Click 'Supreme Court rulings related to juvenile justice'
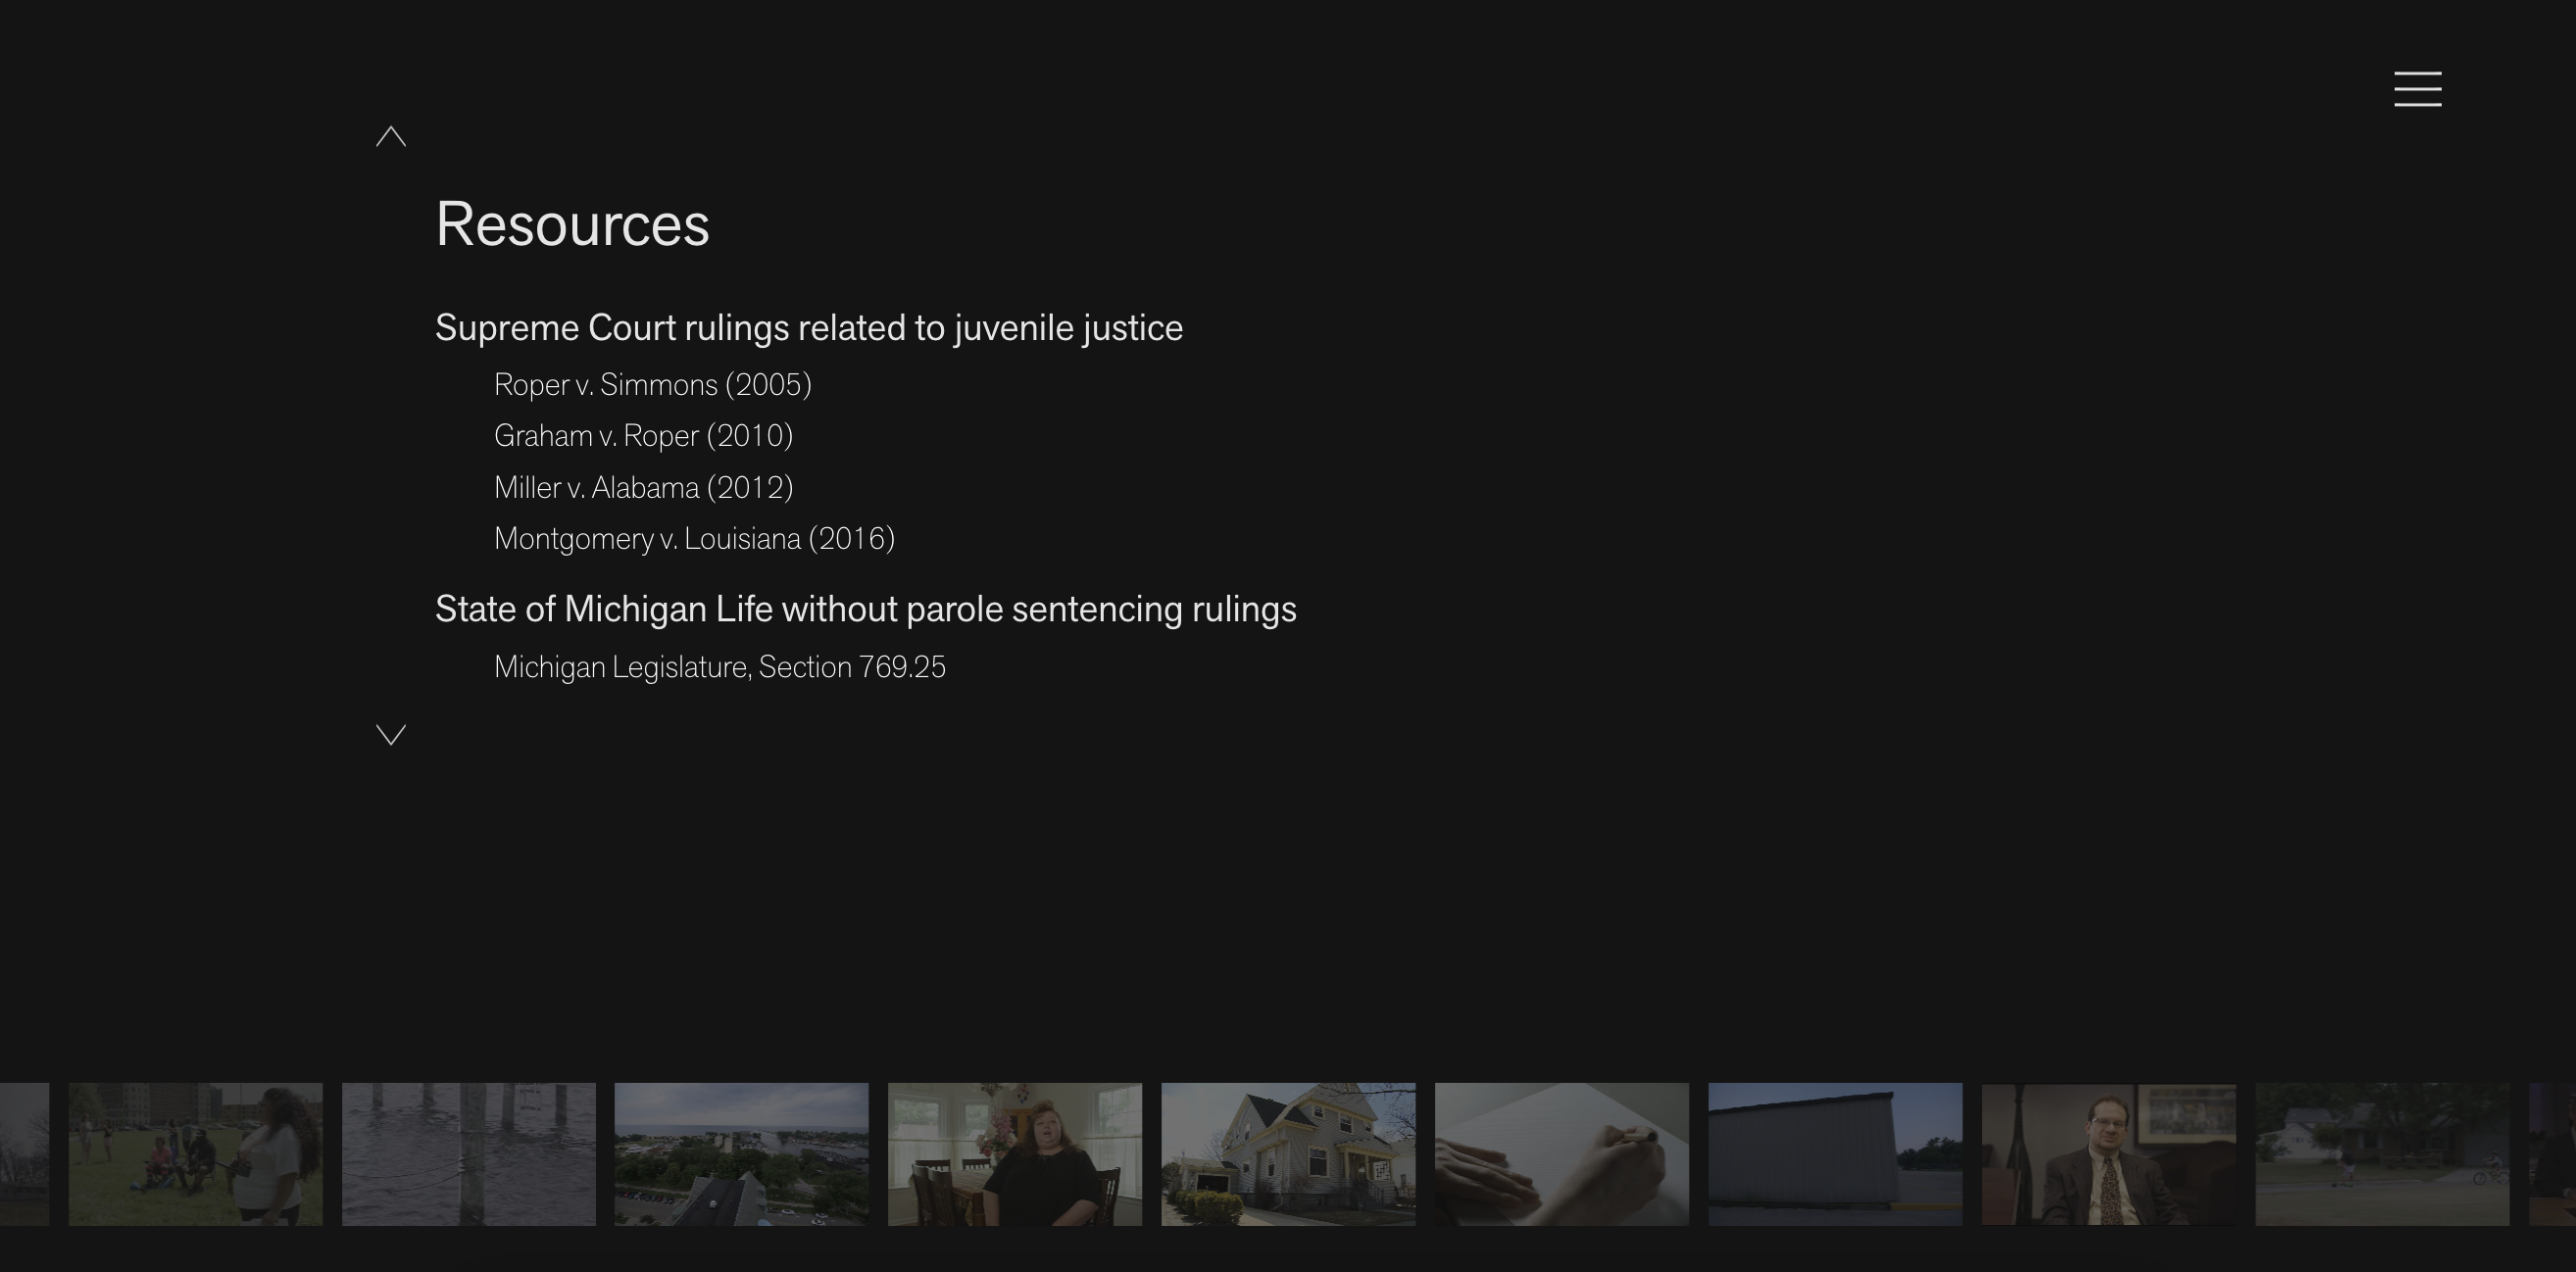 click(809, 328)
